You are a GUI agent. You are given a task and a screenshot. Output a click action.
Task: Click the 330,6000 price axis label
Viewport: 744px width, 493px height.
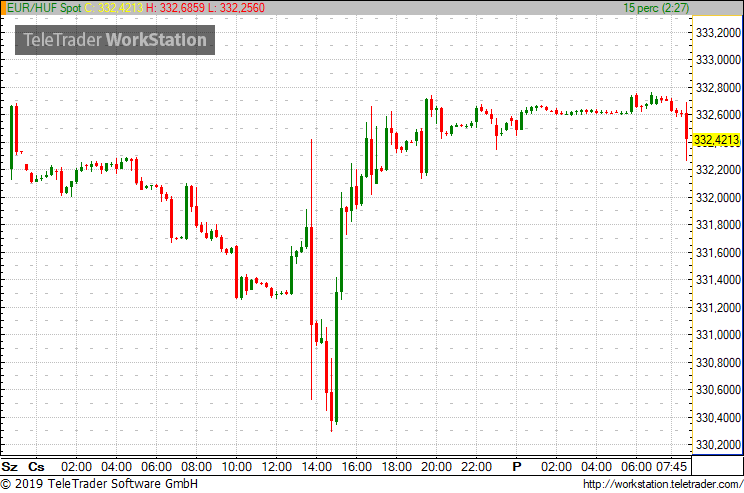[718, 390]
